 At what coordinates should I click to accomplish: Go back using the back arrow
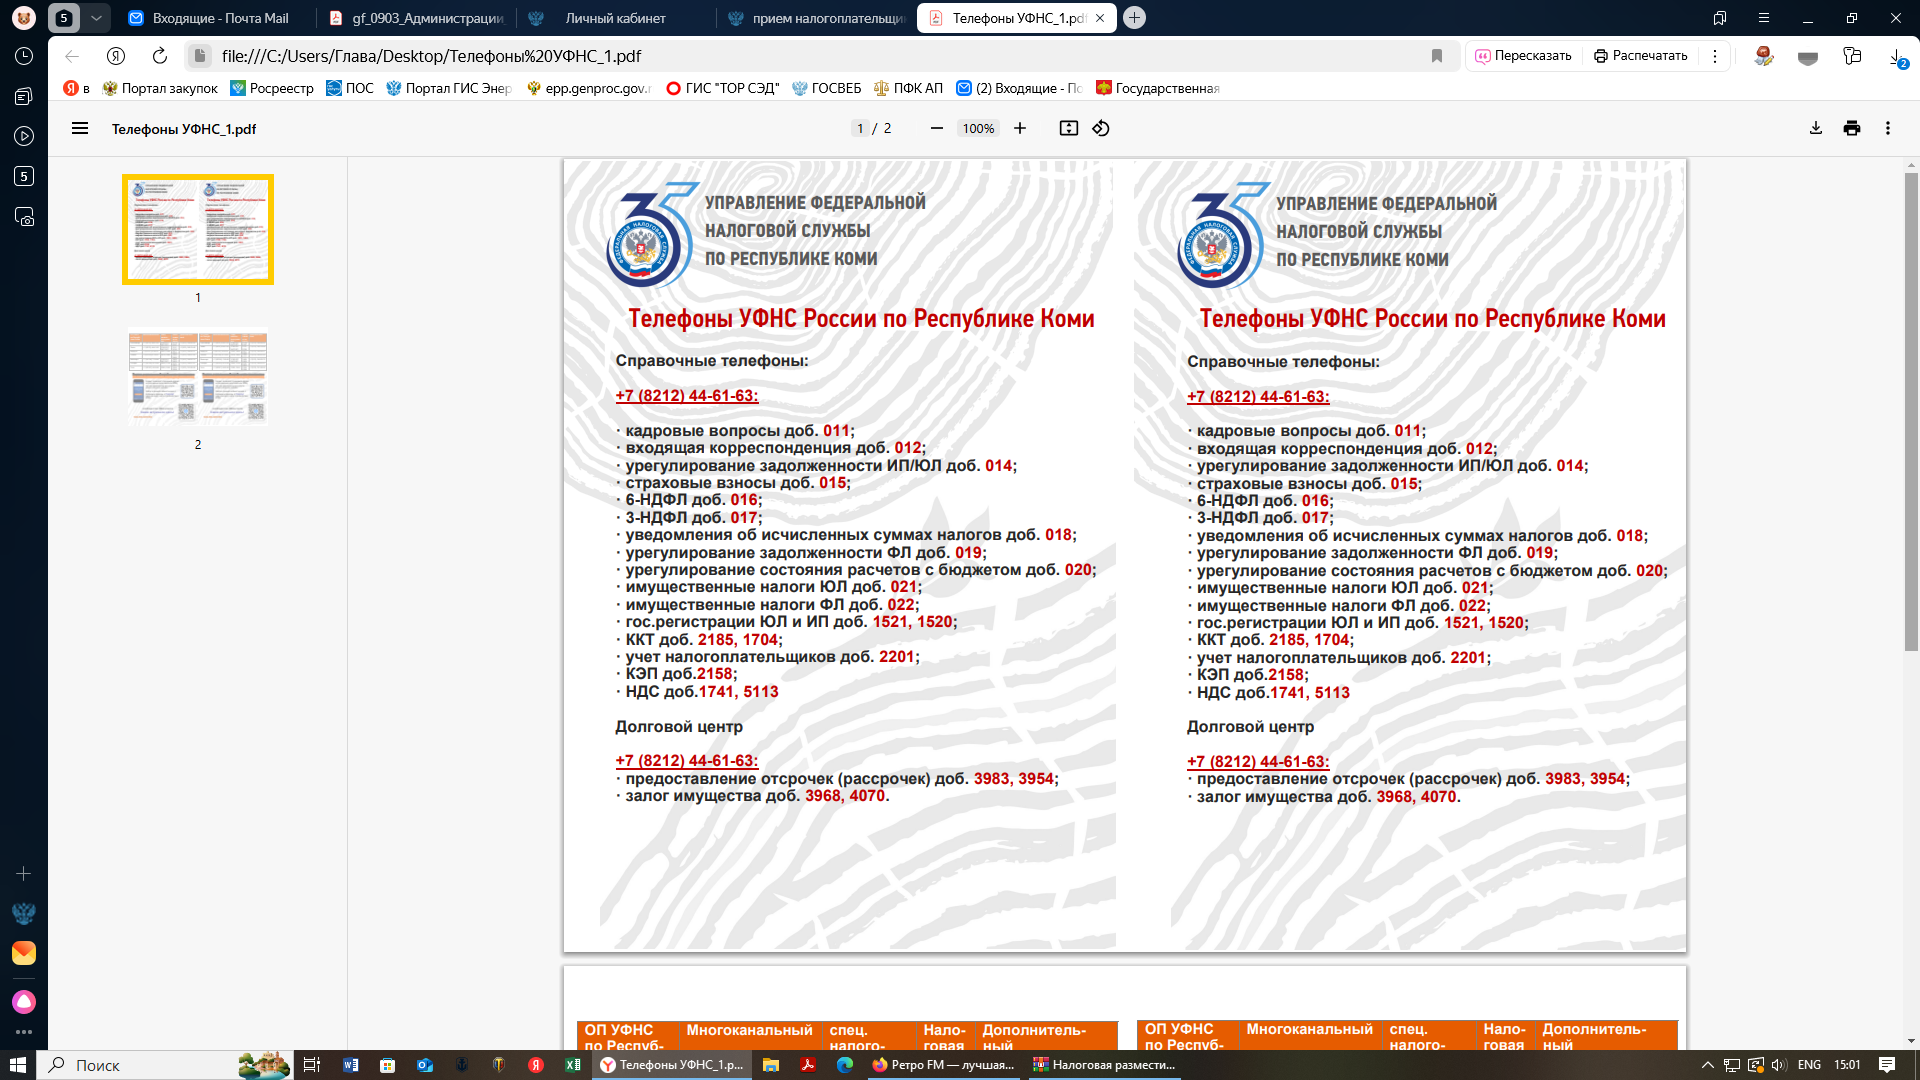click(72, 56)
